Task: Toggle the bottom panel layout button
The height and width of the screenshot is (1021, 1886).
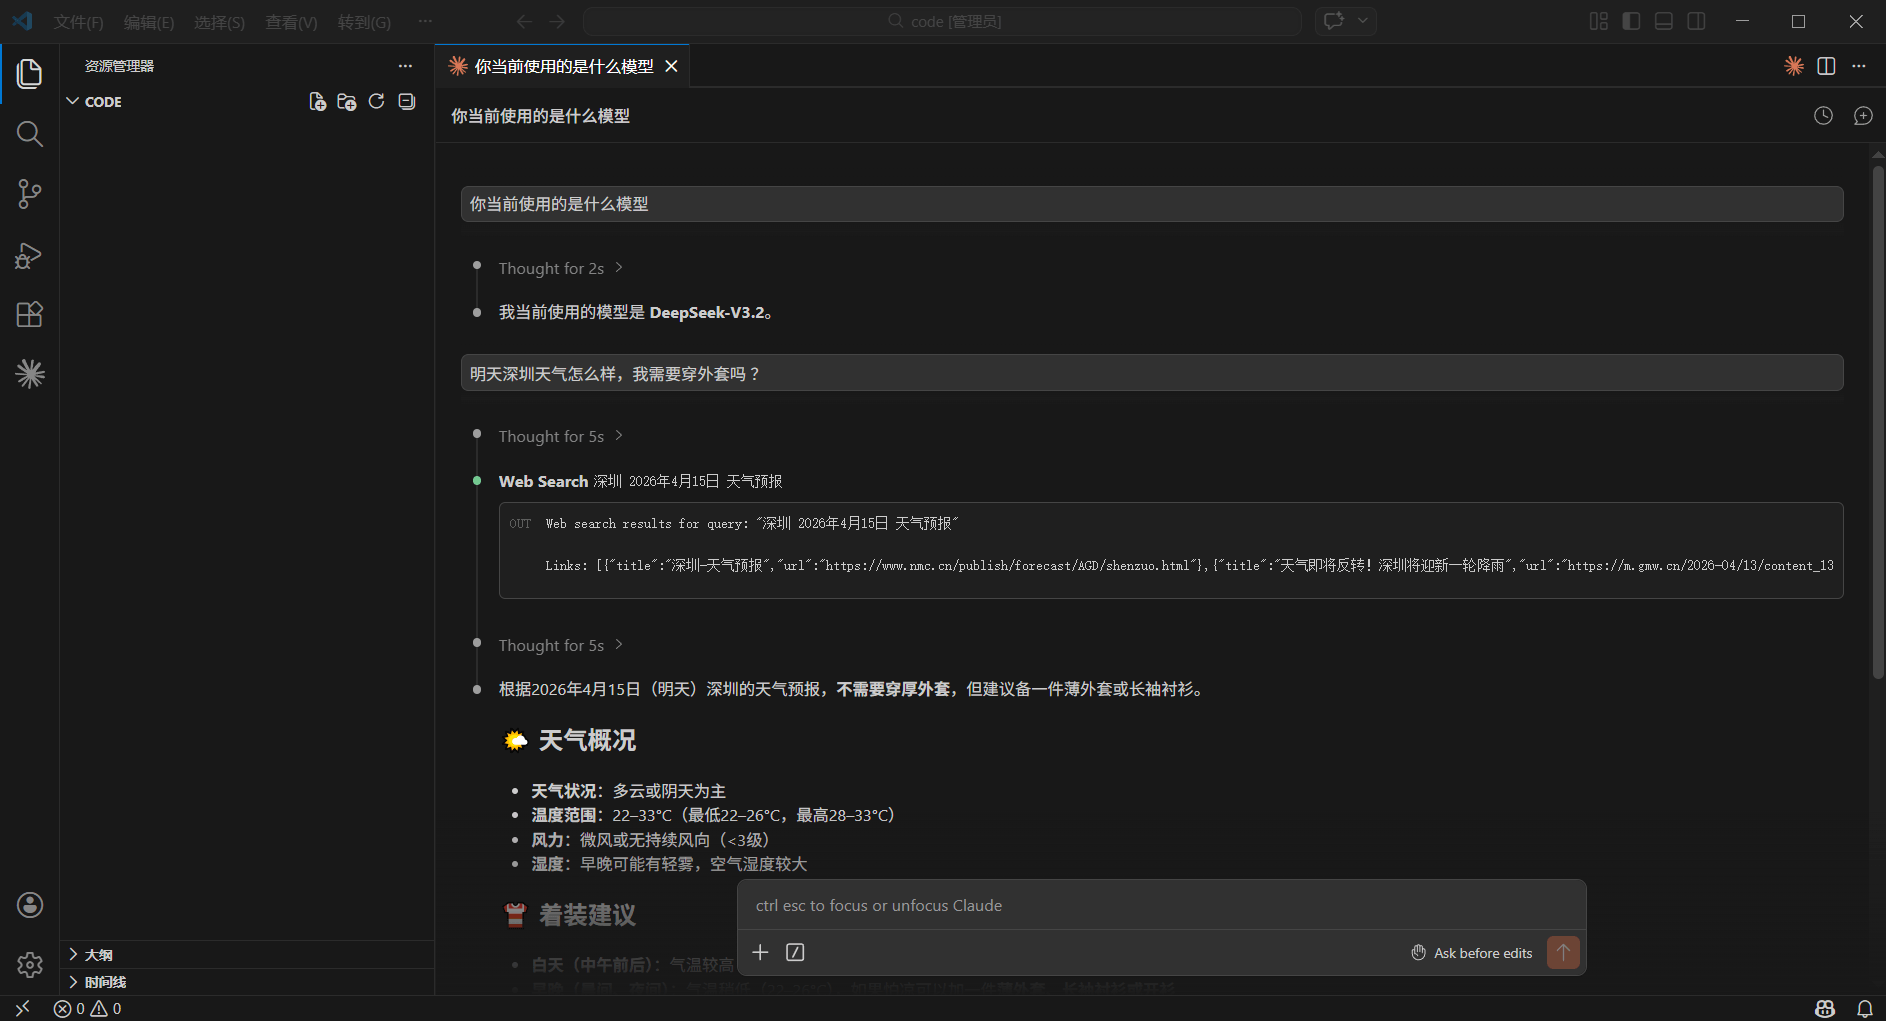Action: 1664,21
